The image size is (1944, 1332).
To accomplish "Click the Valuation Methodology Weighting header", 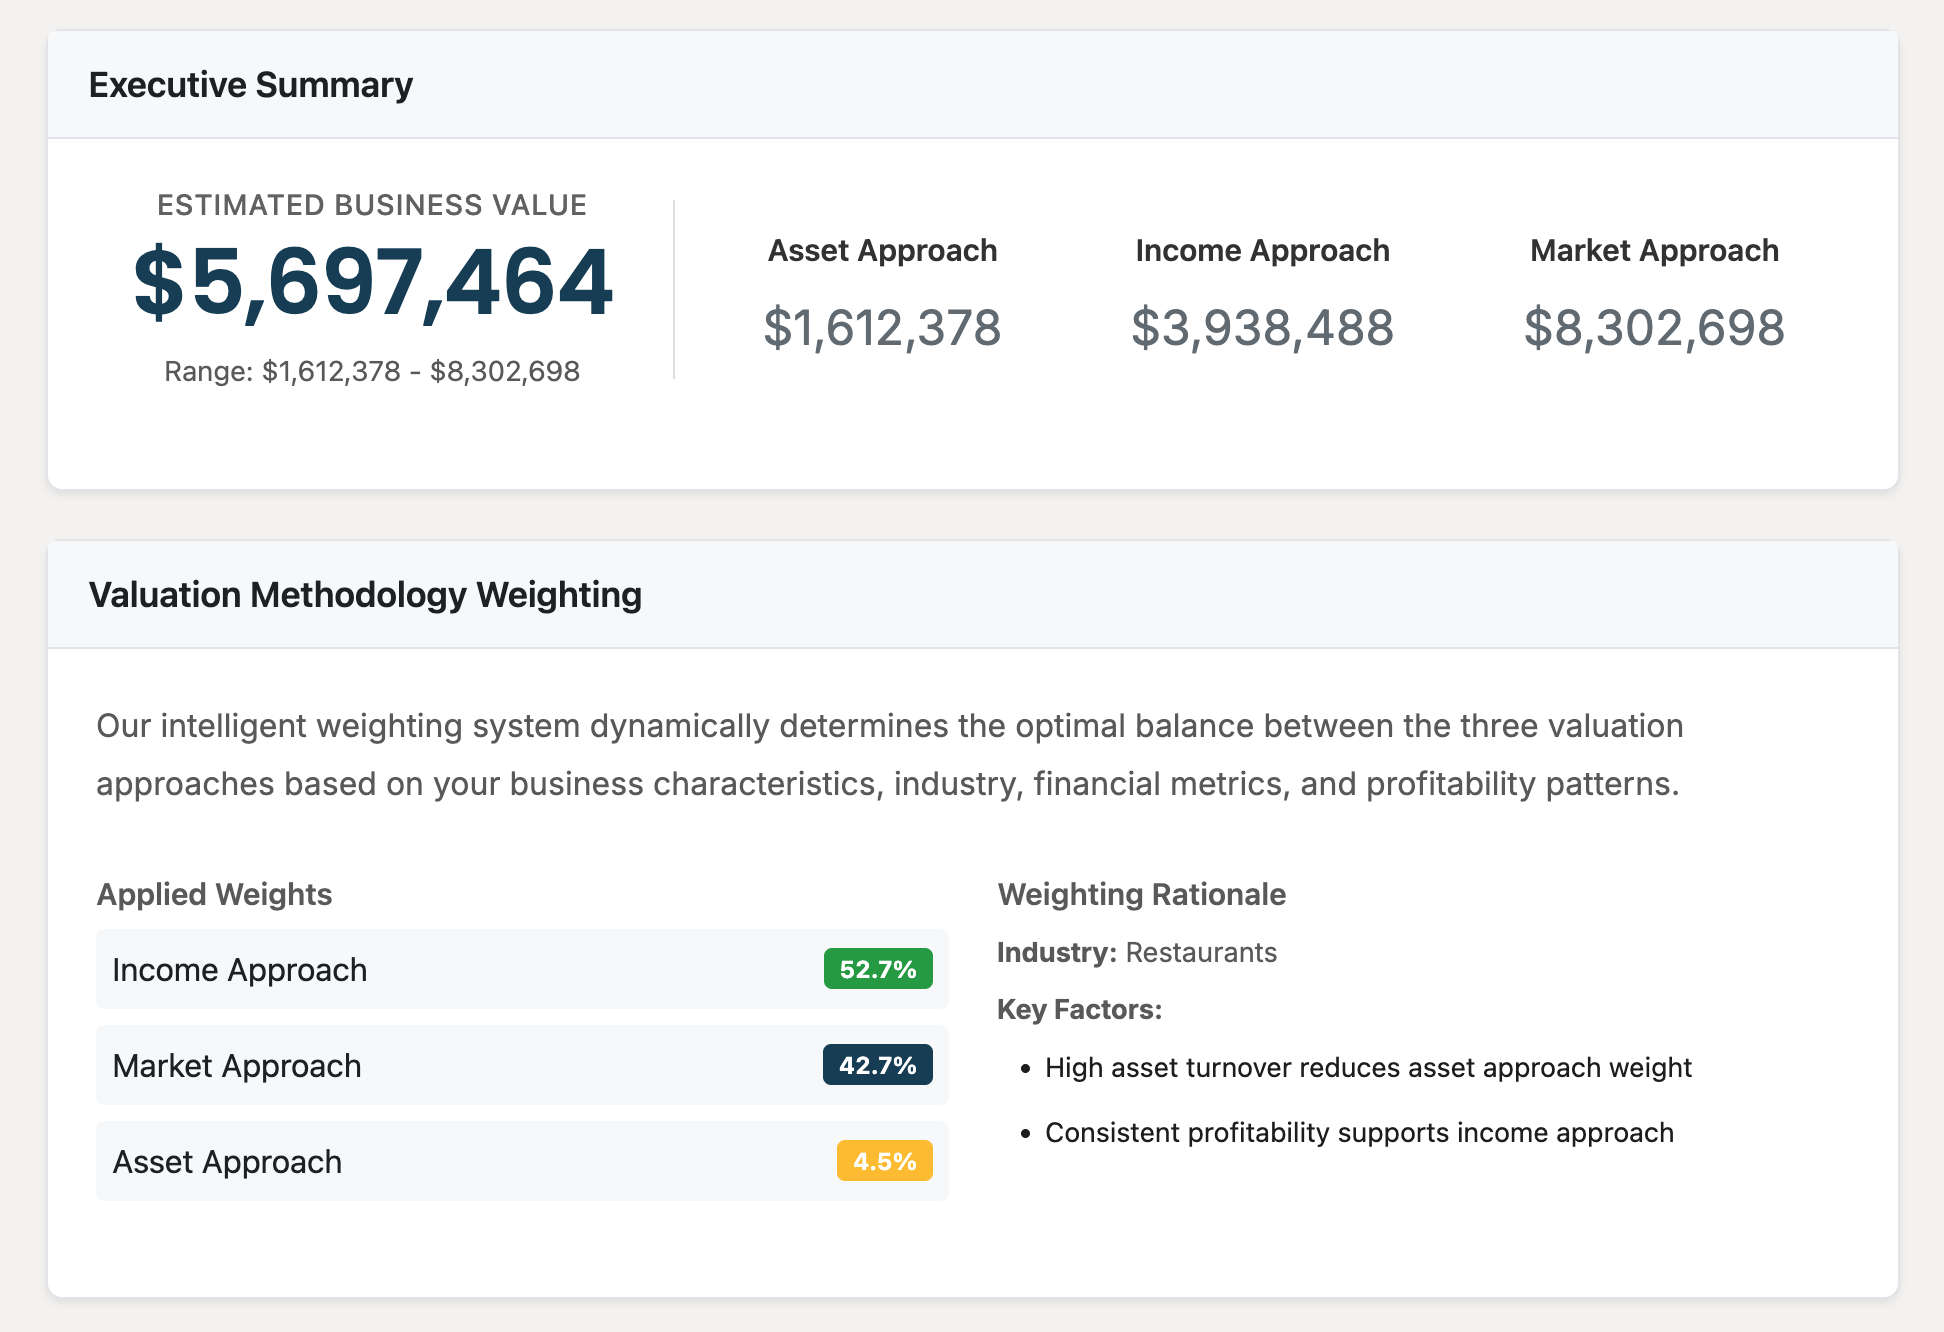I will (366, 594).
